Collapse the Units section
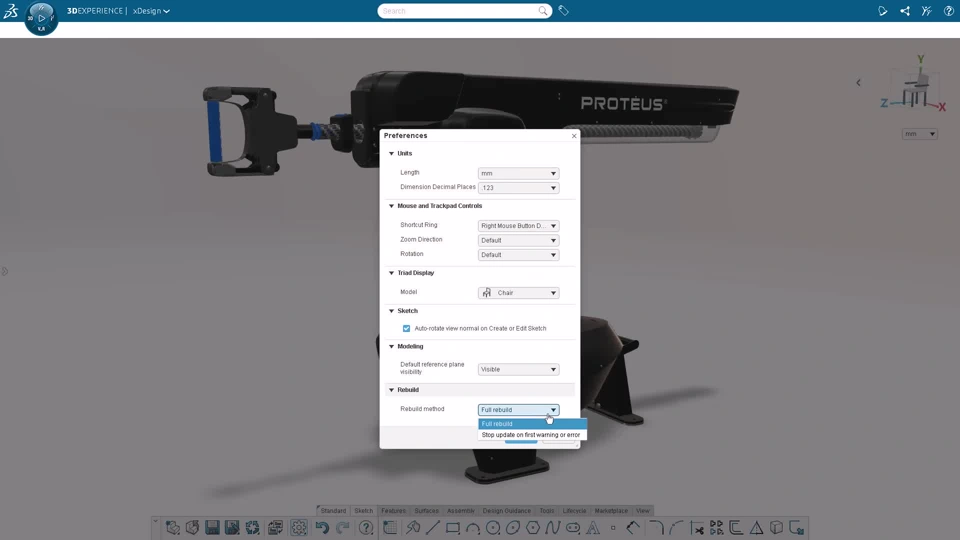Screen dimensions: 960x540 (x=392, y=153)
